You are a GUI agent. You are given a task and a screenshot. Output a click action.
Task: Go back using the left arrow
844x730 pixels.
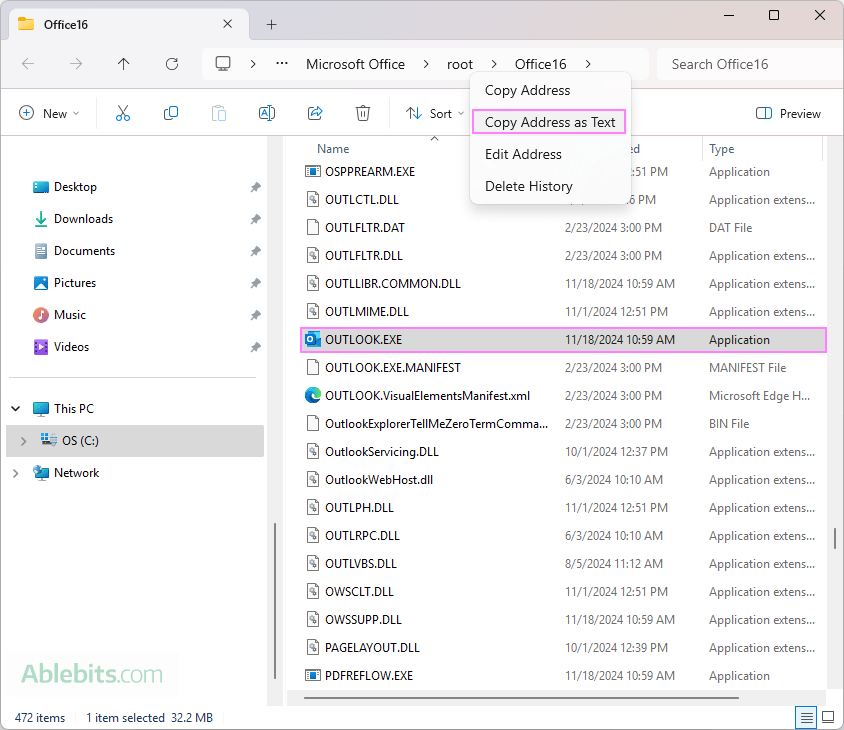coord(28,64)
